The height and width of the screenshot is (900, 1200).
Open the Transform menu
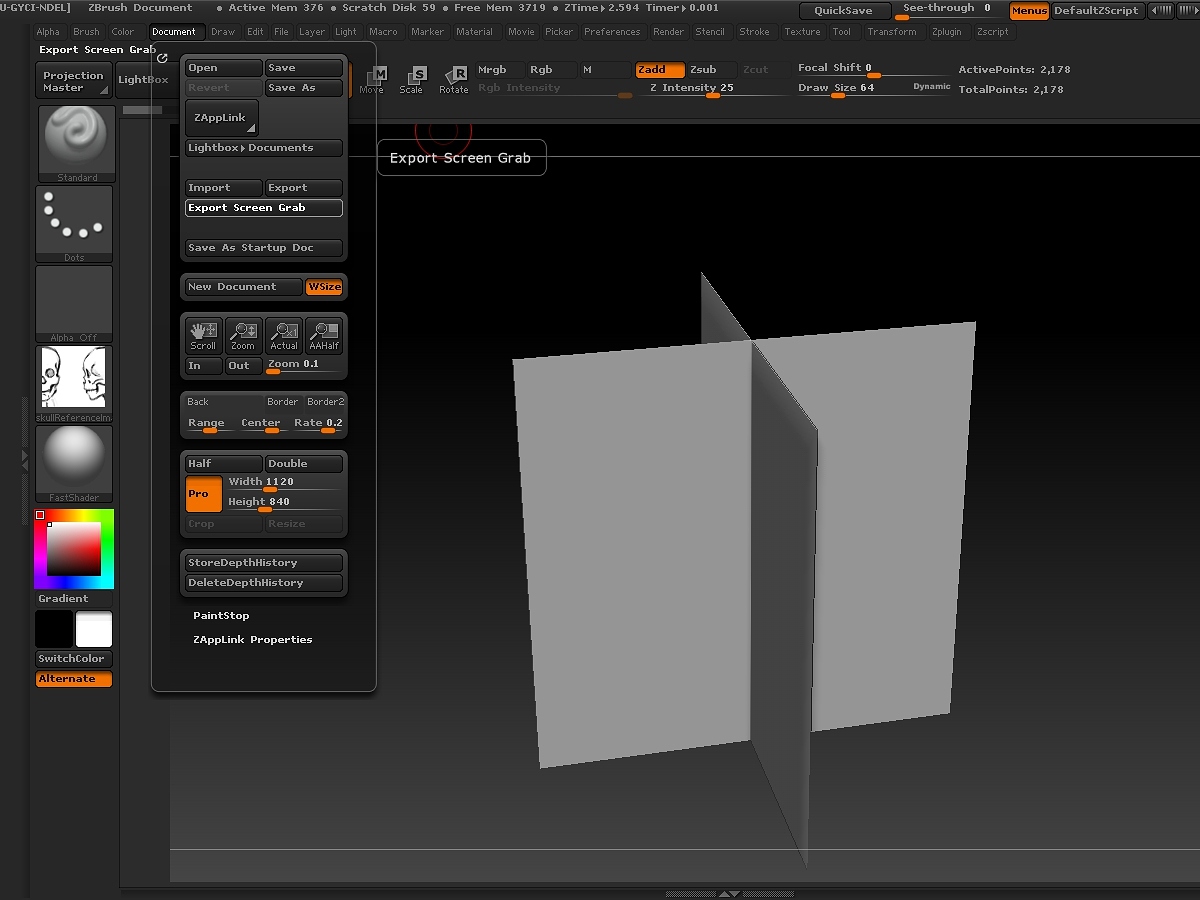click(x=892, y=32)
